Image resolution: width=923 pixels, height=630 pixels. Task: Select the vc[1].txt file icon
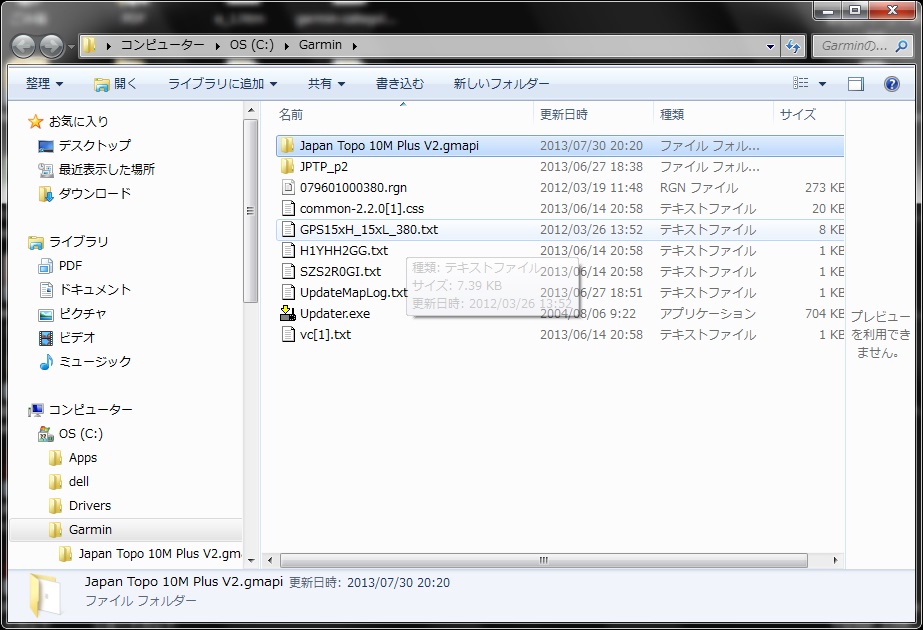(288, 334)
